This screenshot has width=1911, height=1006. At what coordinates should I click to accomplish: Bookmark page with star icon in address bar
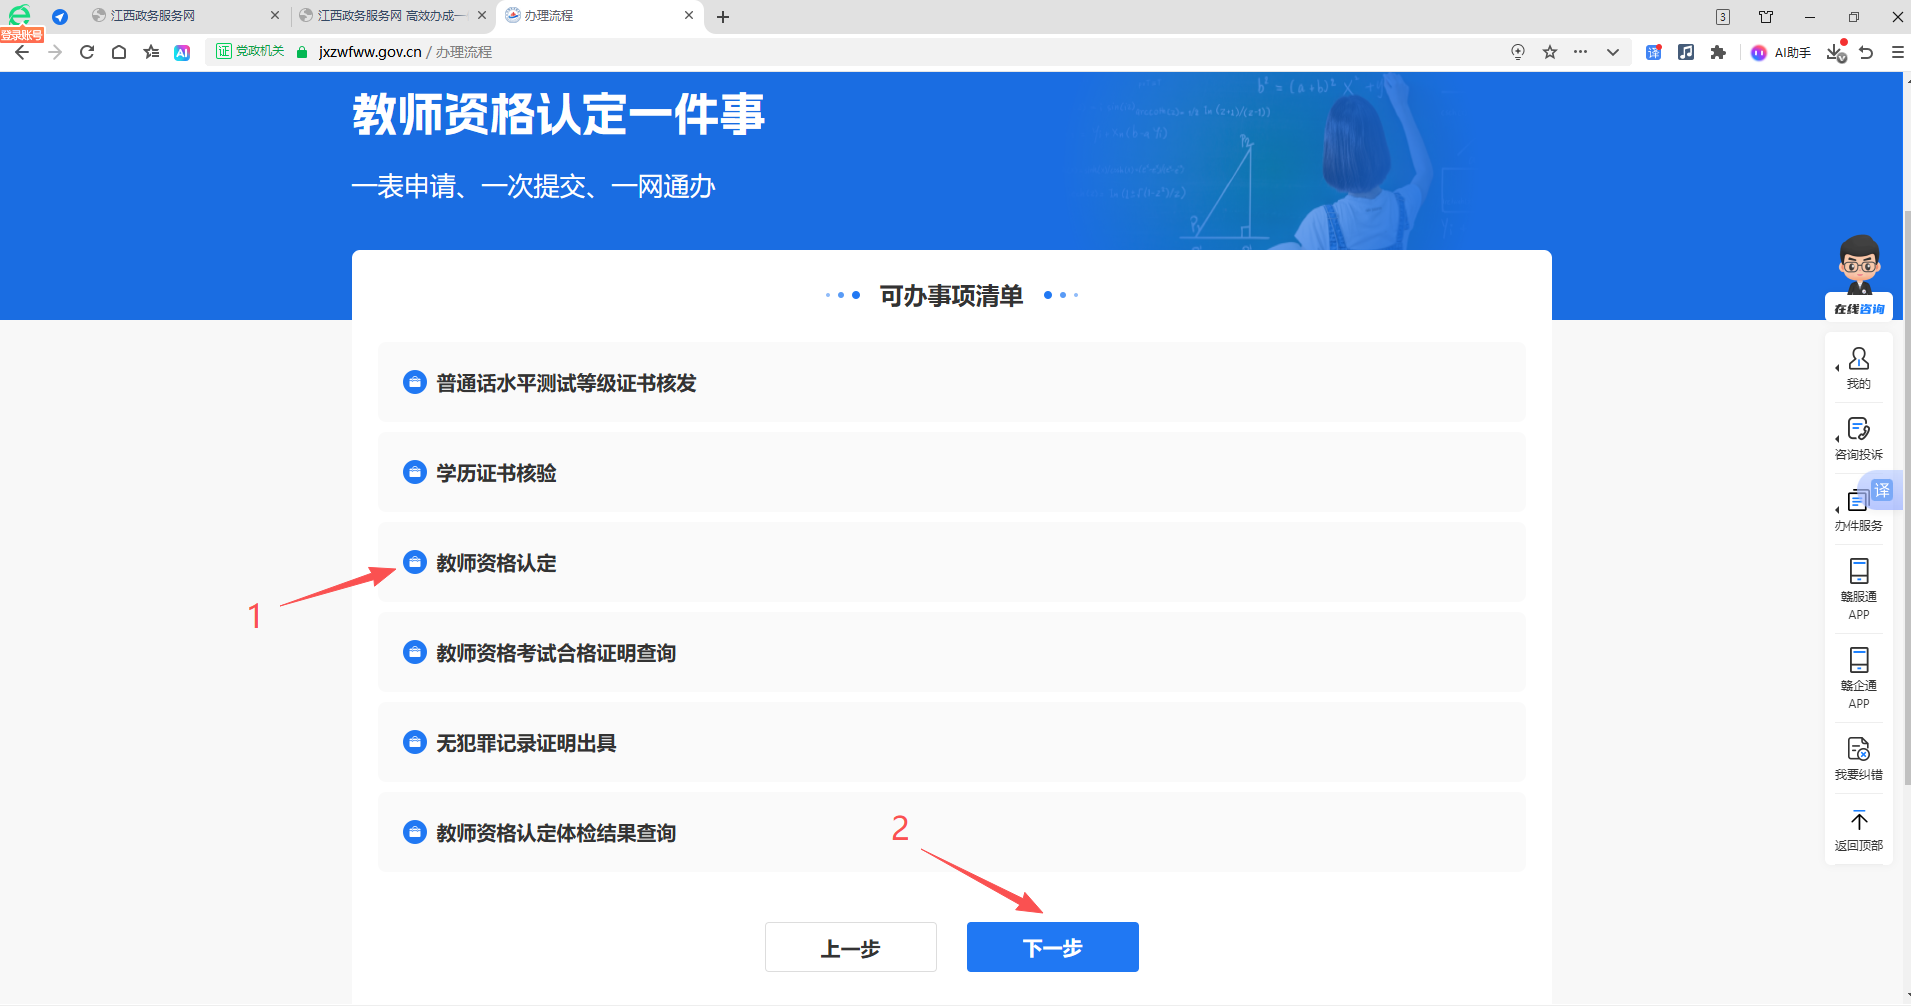(x=1549, y=52)
